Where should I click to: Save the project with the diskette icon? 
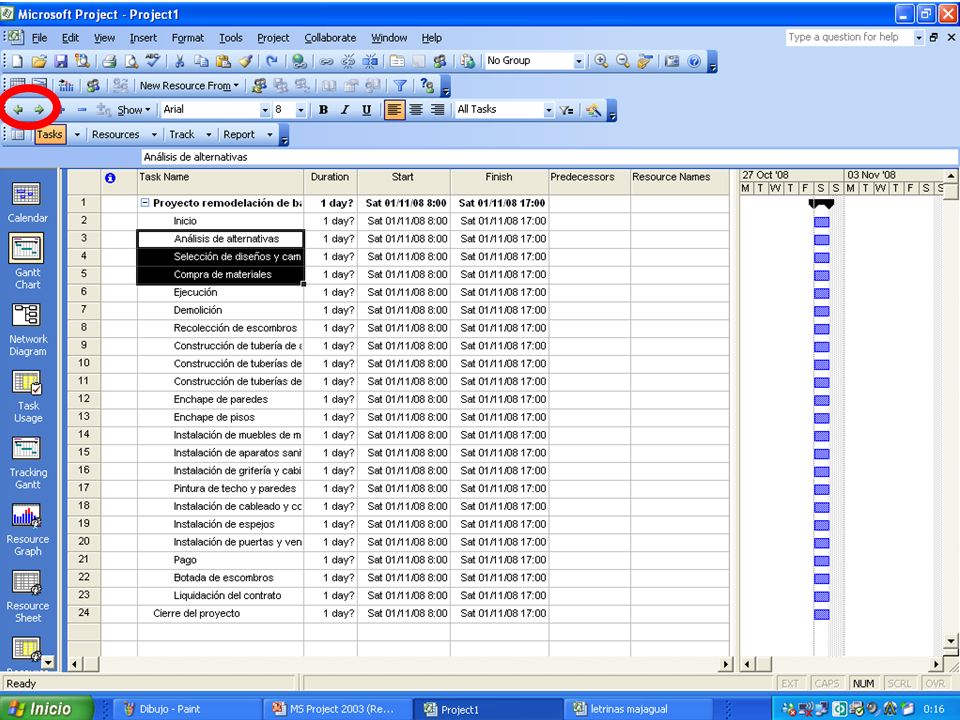click(x=61, y=61)
